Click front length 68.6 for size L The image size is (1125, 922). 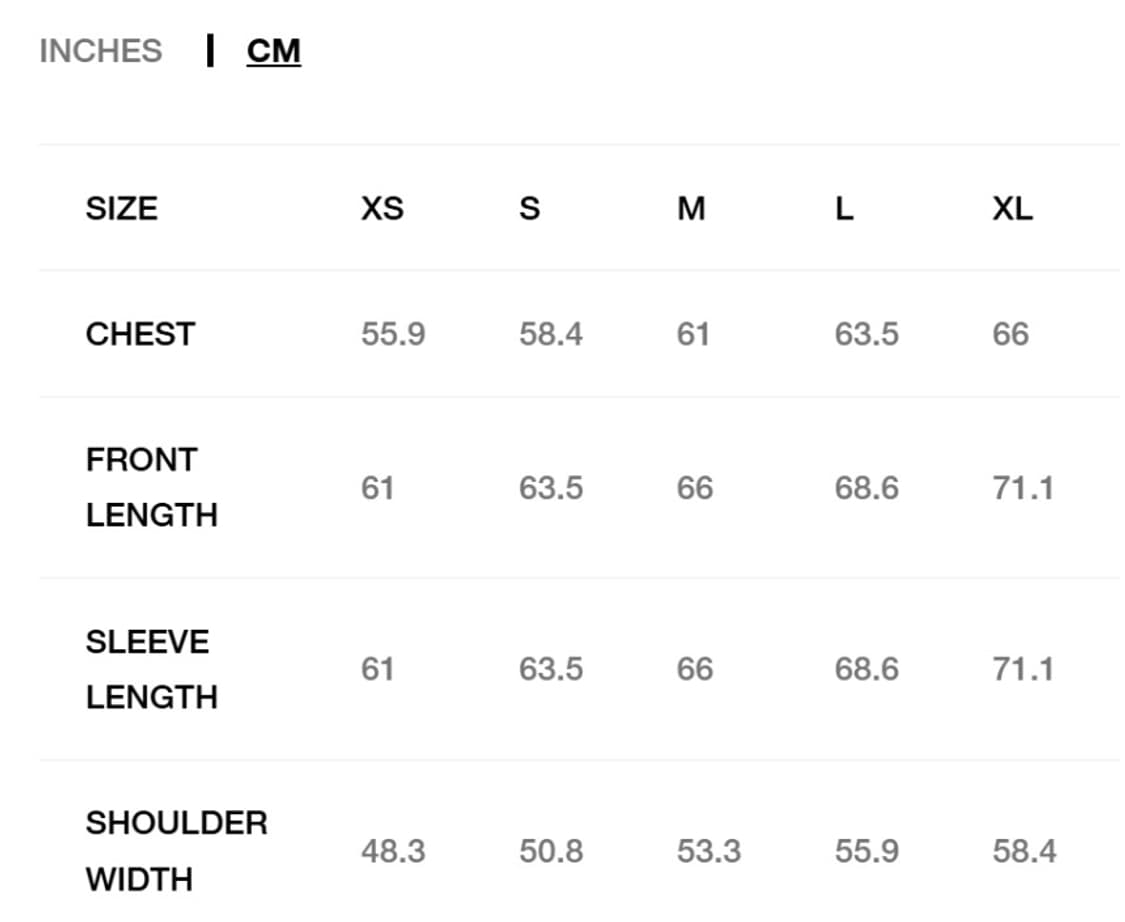coord(866,487)
